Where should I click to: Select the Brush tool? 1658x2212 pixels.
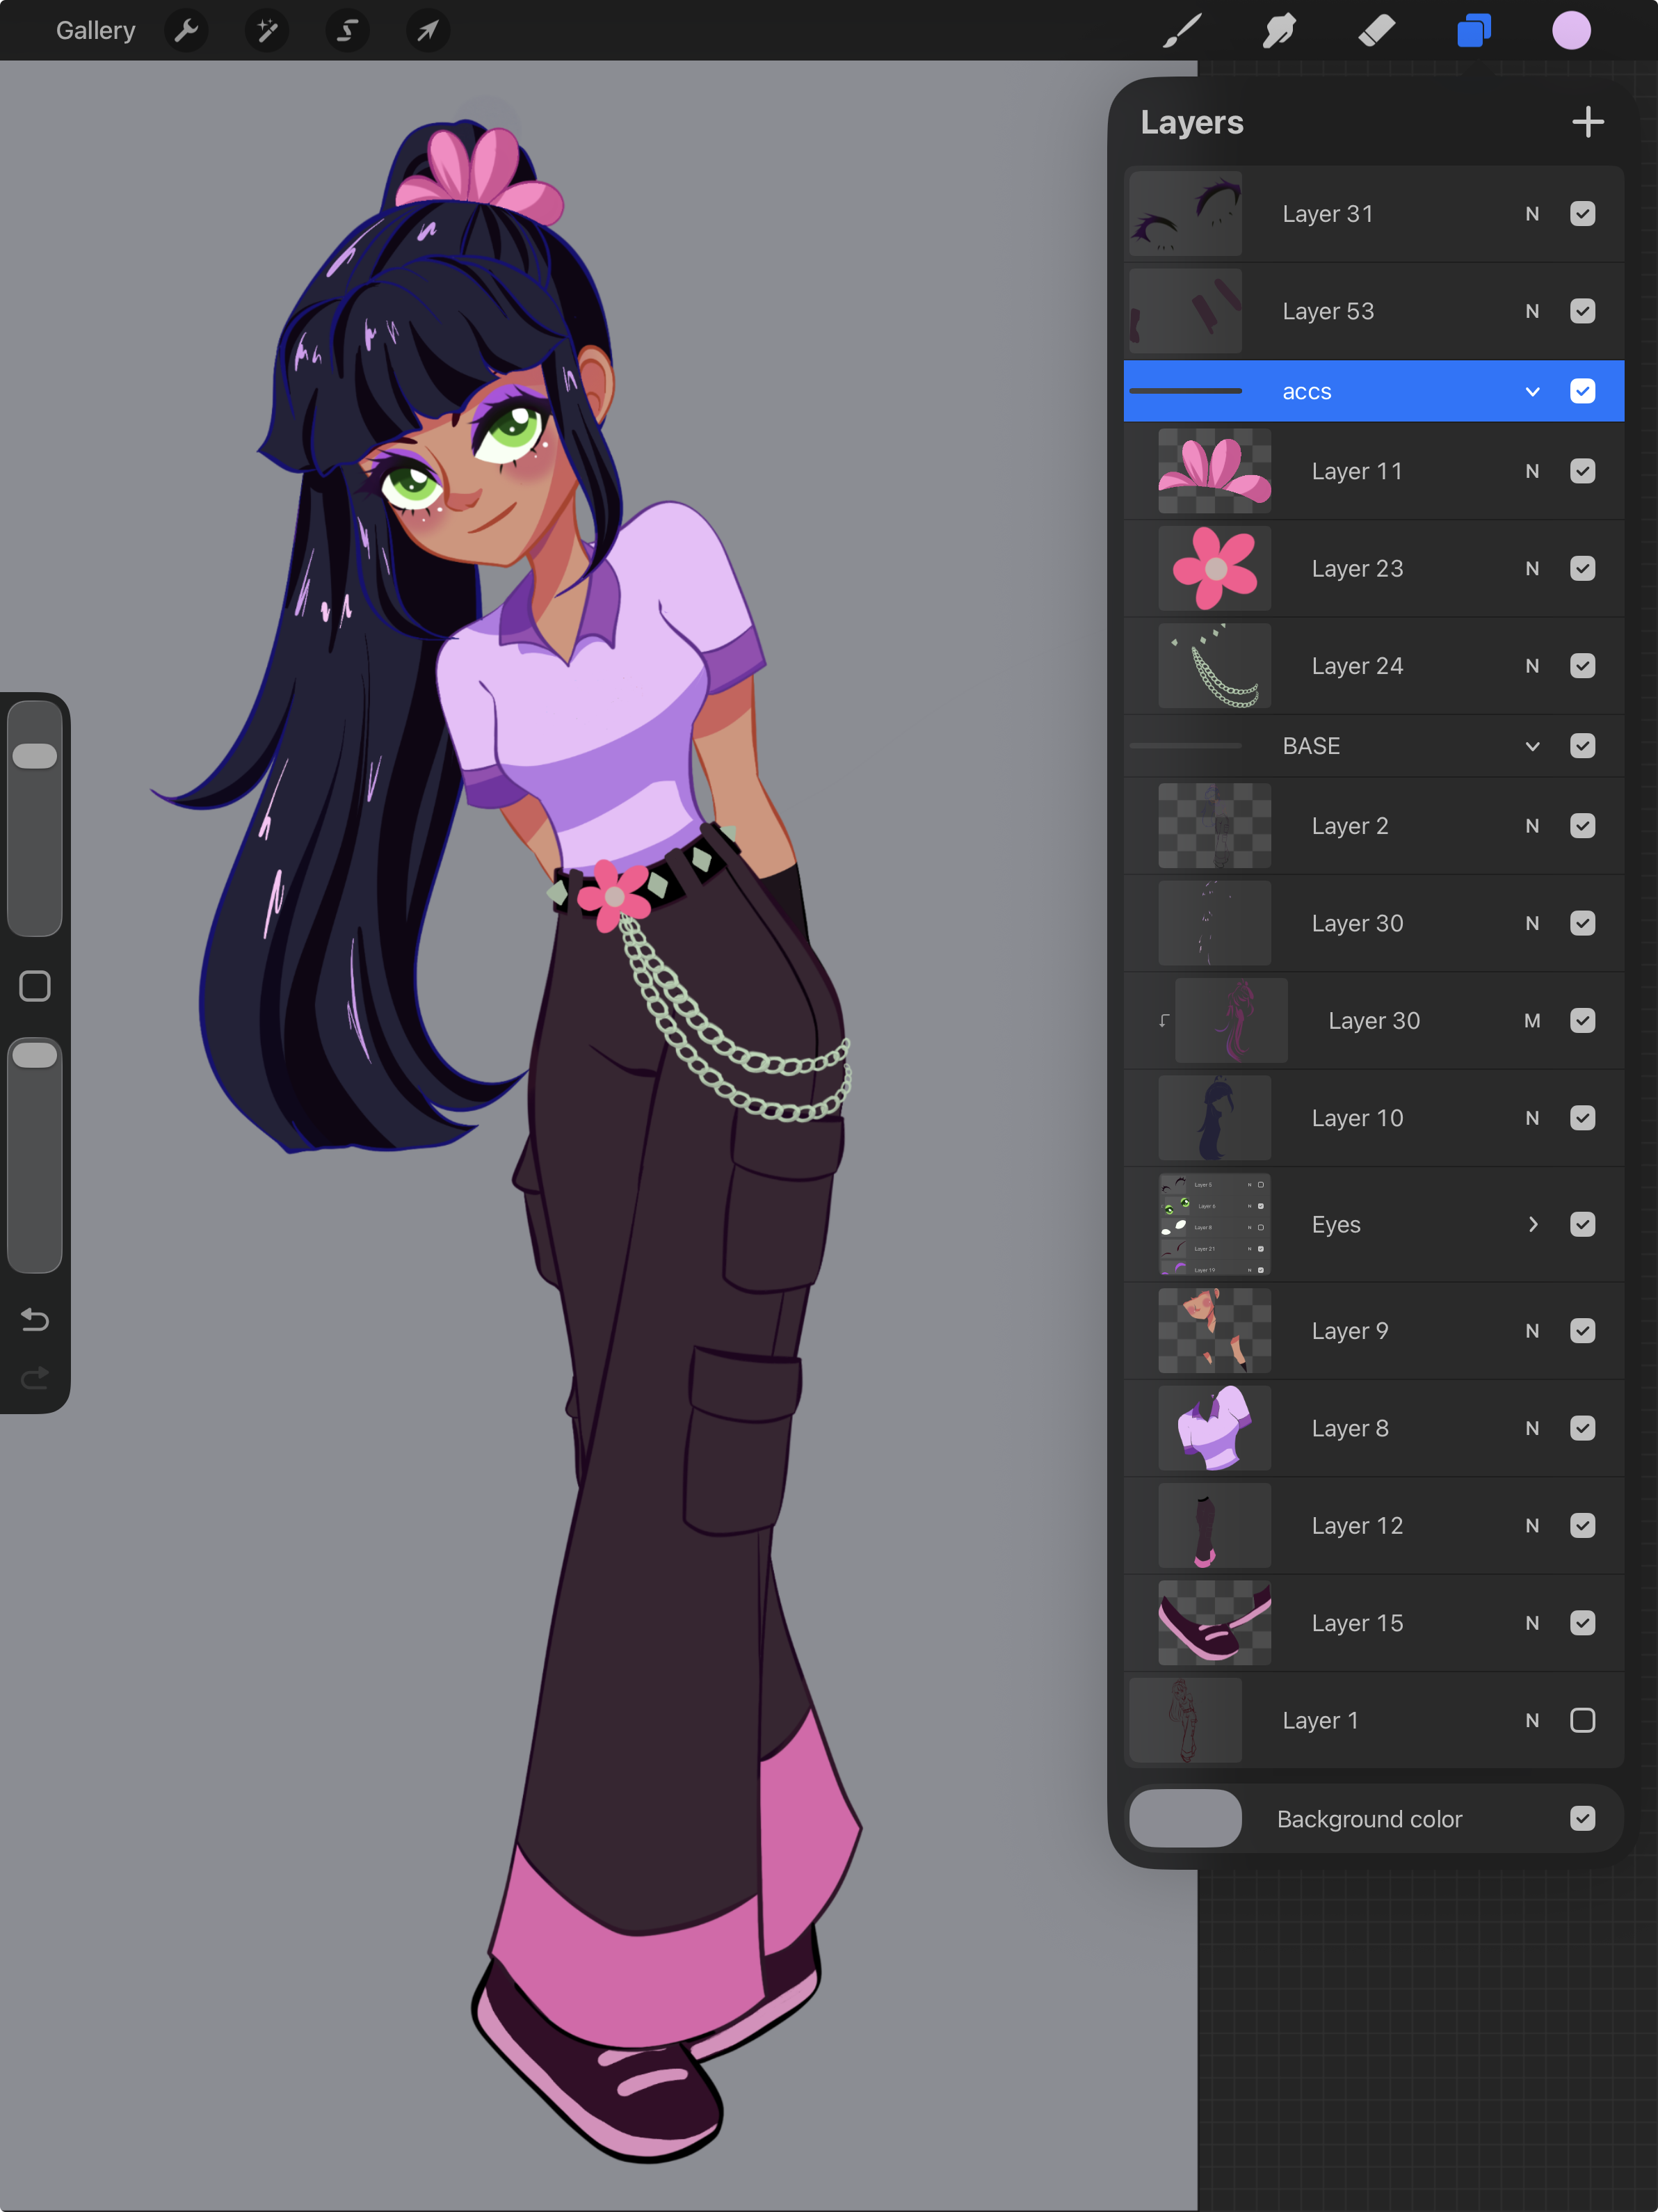pos(1182,30)
